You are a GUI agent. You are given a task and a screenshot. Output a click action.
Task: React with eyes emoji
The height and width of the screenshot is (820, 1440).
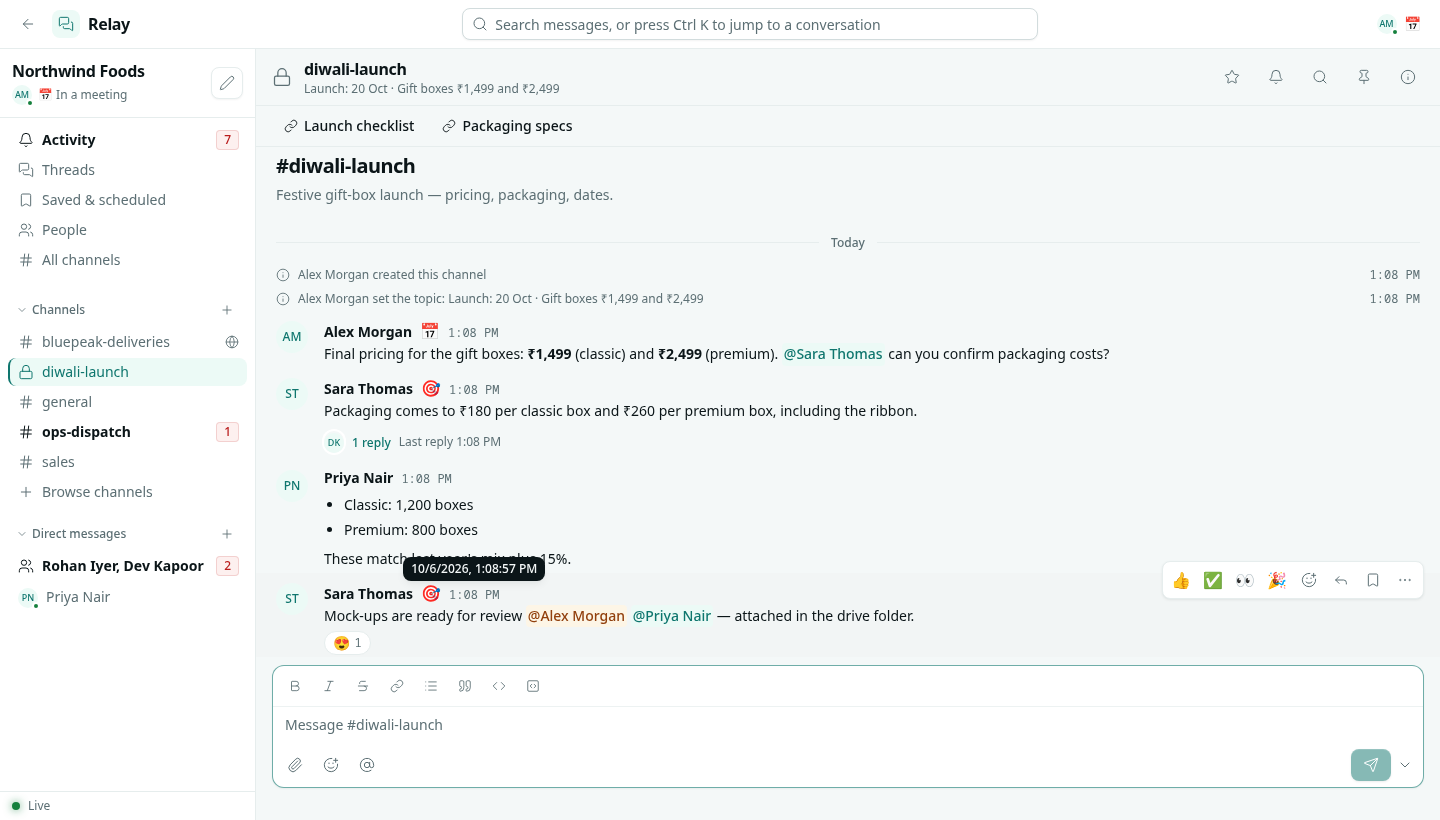1245,580
